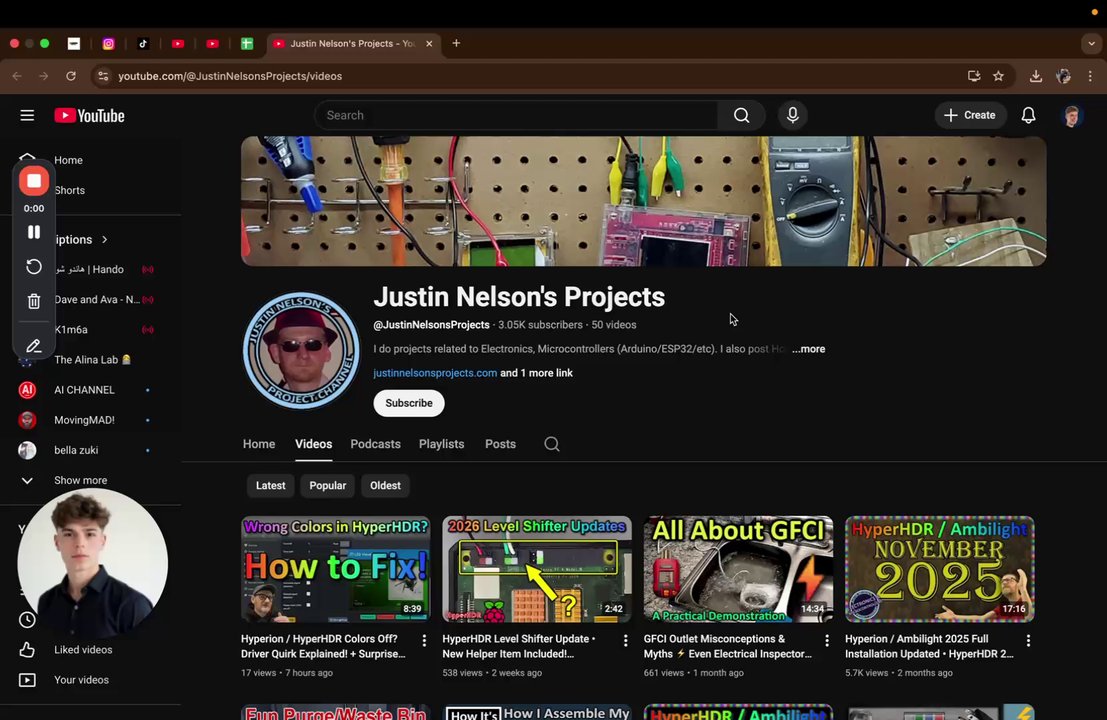The height and width of the screenshot is (720, 1107).
Task: Open the channel Home tab
Action: click(259, 444)
